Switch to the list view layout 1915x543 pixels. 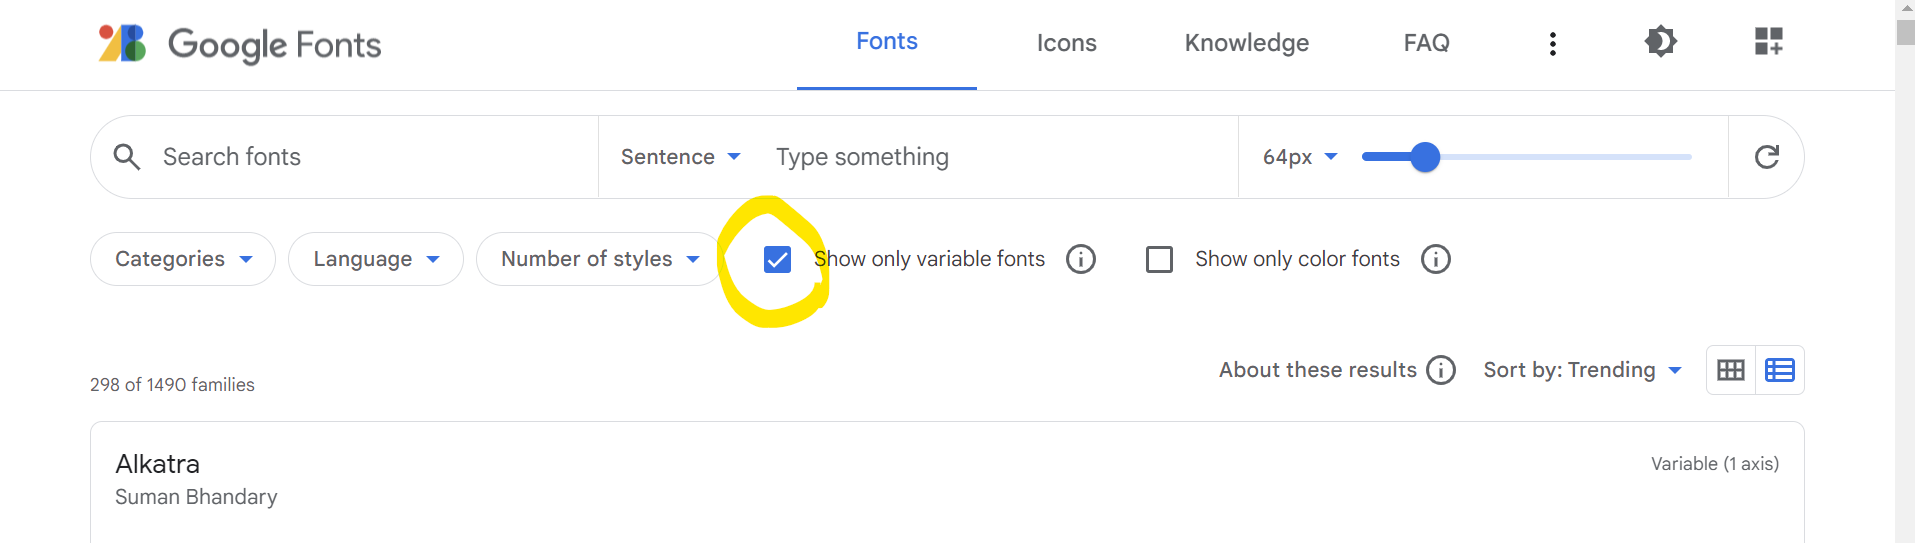[1779, 370]
